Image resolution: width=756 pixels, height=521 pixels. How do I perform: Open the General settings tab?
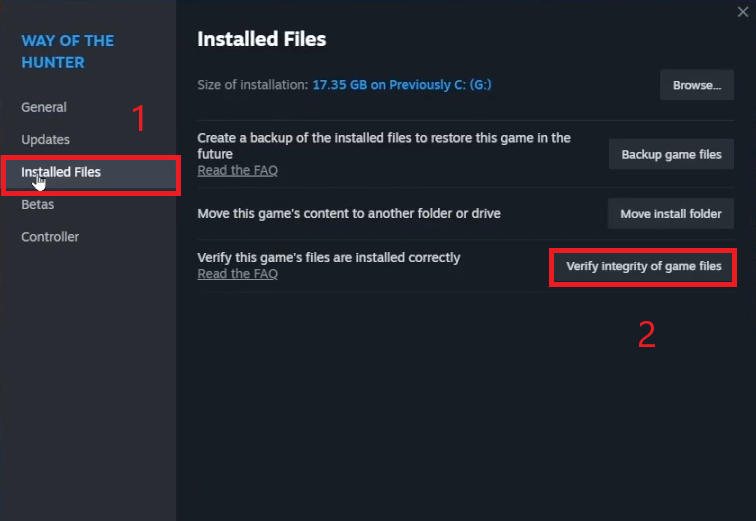pyautogui.click(x=44, y=107)
